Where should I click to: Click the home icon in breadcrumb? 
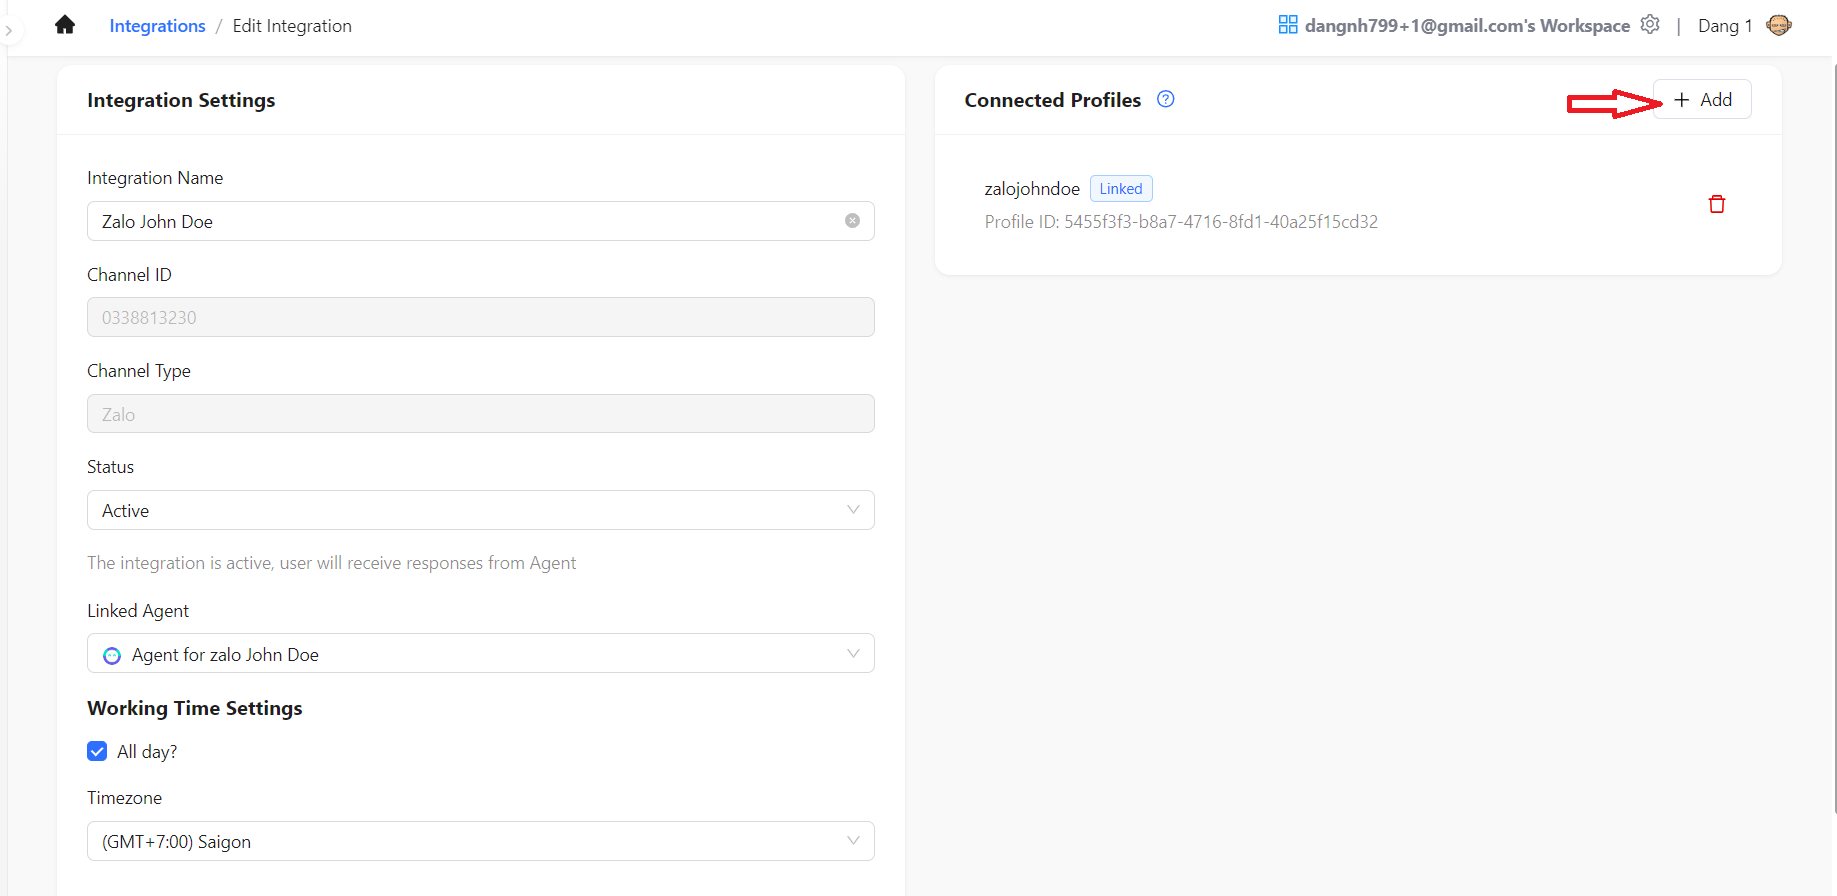(65, 25)
